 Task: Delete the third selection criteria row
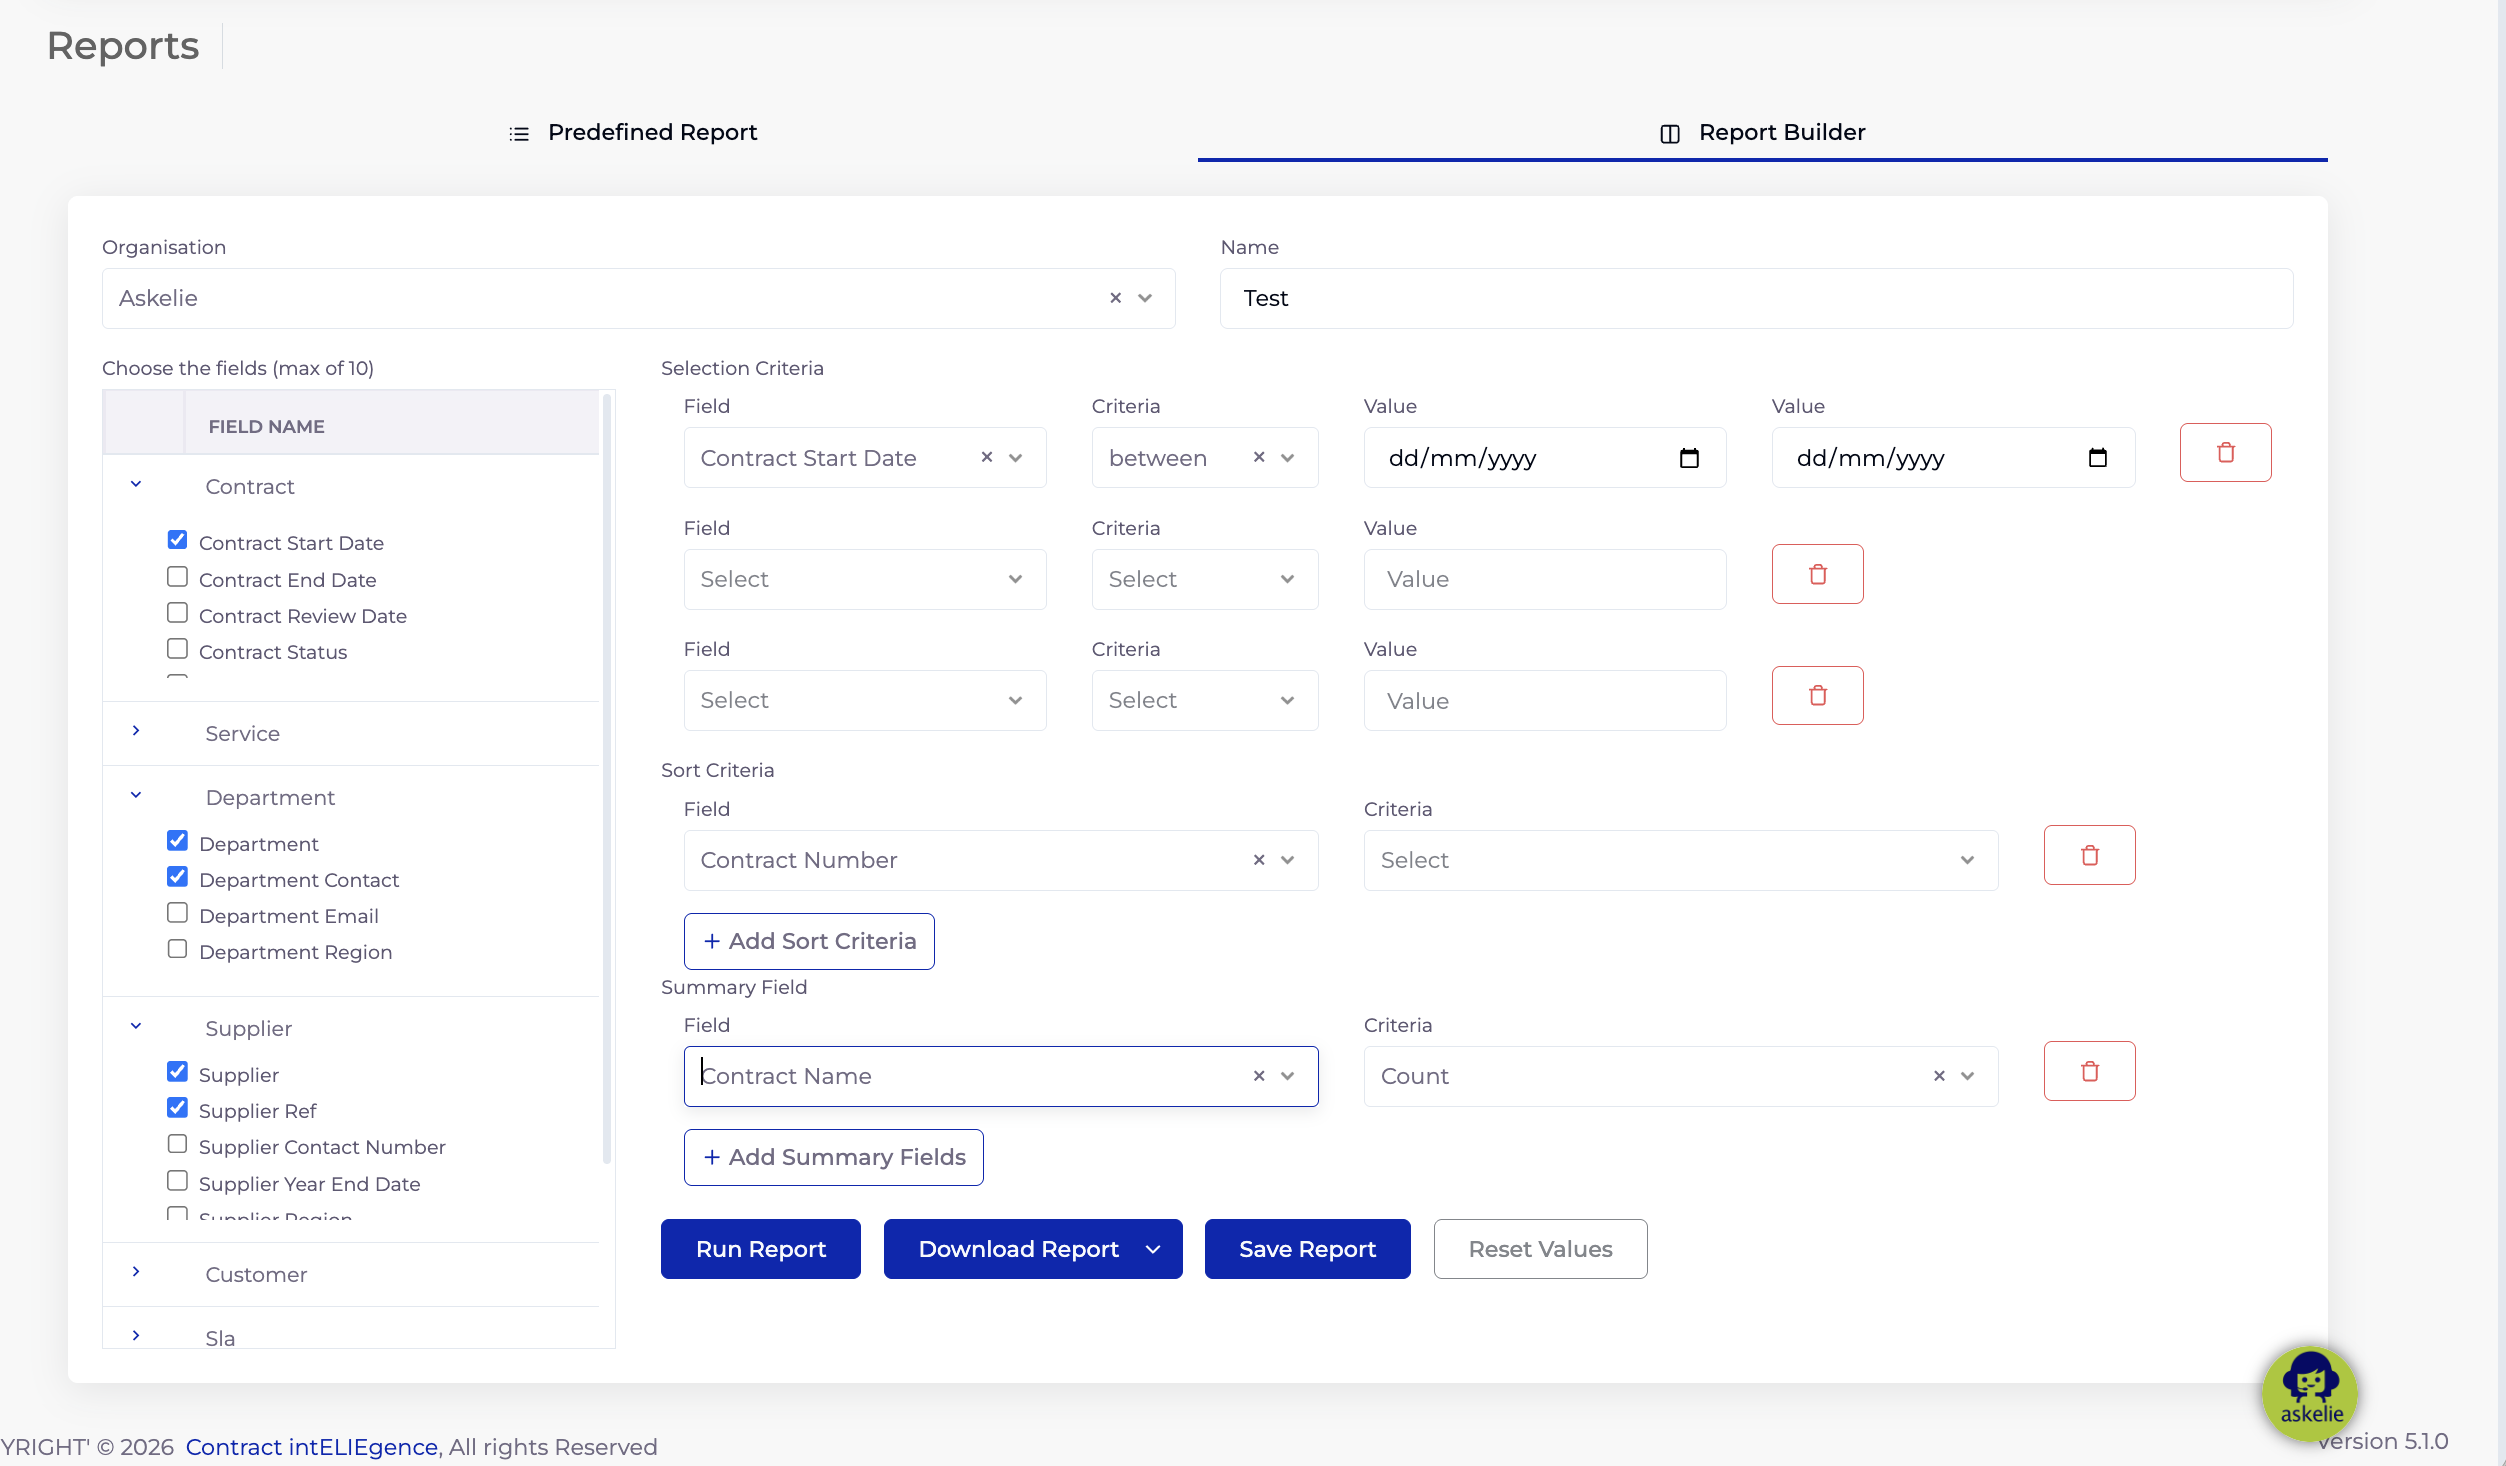pos(1817,695)
